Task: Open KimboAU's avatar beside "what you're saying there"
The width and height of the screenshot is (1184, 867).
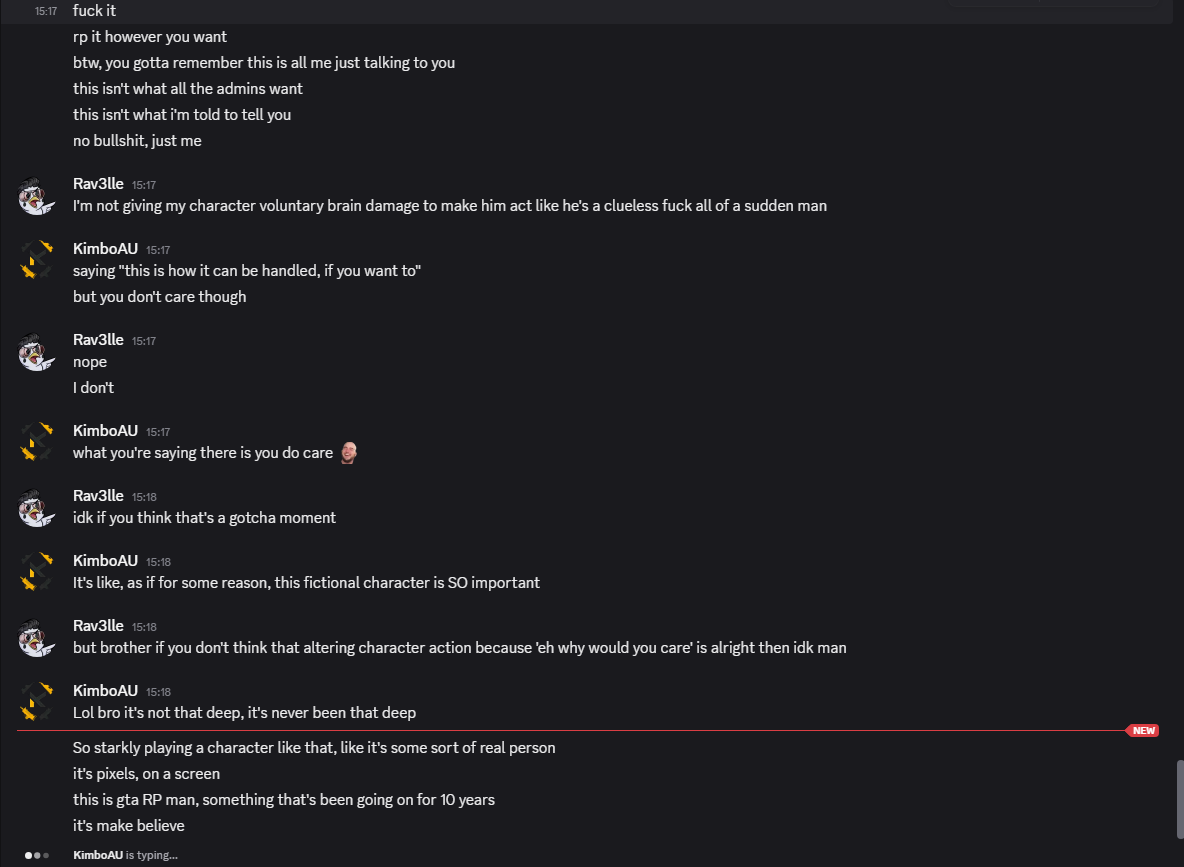Action: 36,443
